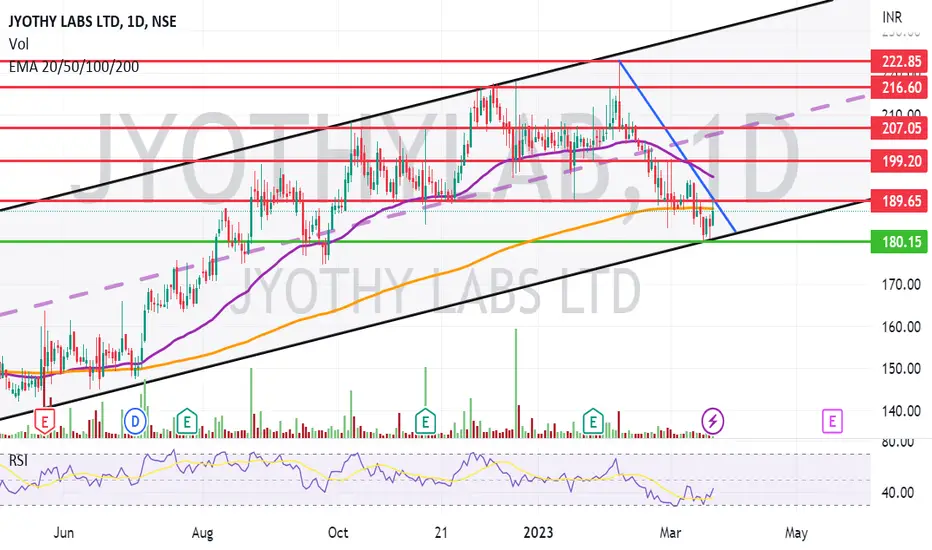
Task: Select the 207.05 red price label
Action: click(899, 127)
